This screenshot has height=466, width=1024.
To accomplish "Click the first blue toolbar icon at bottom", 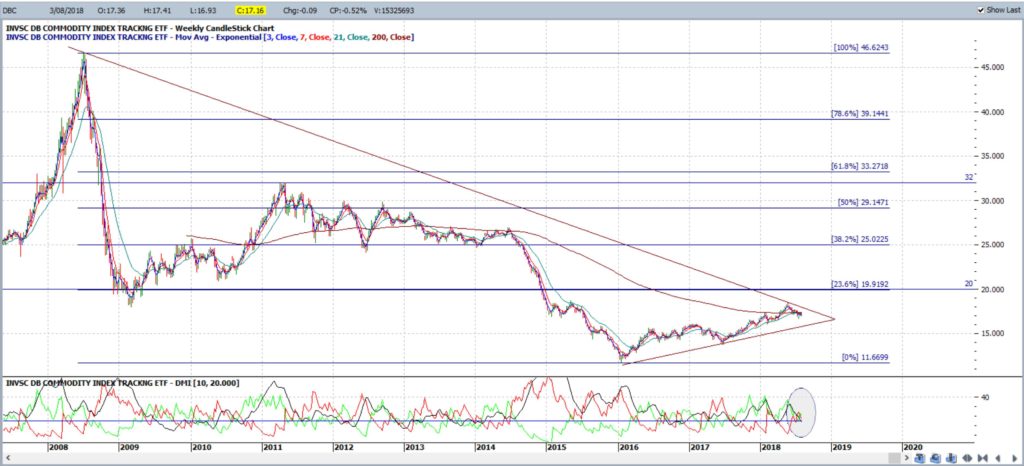I will pos(920,458).
